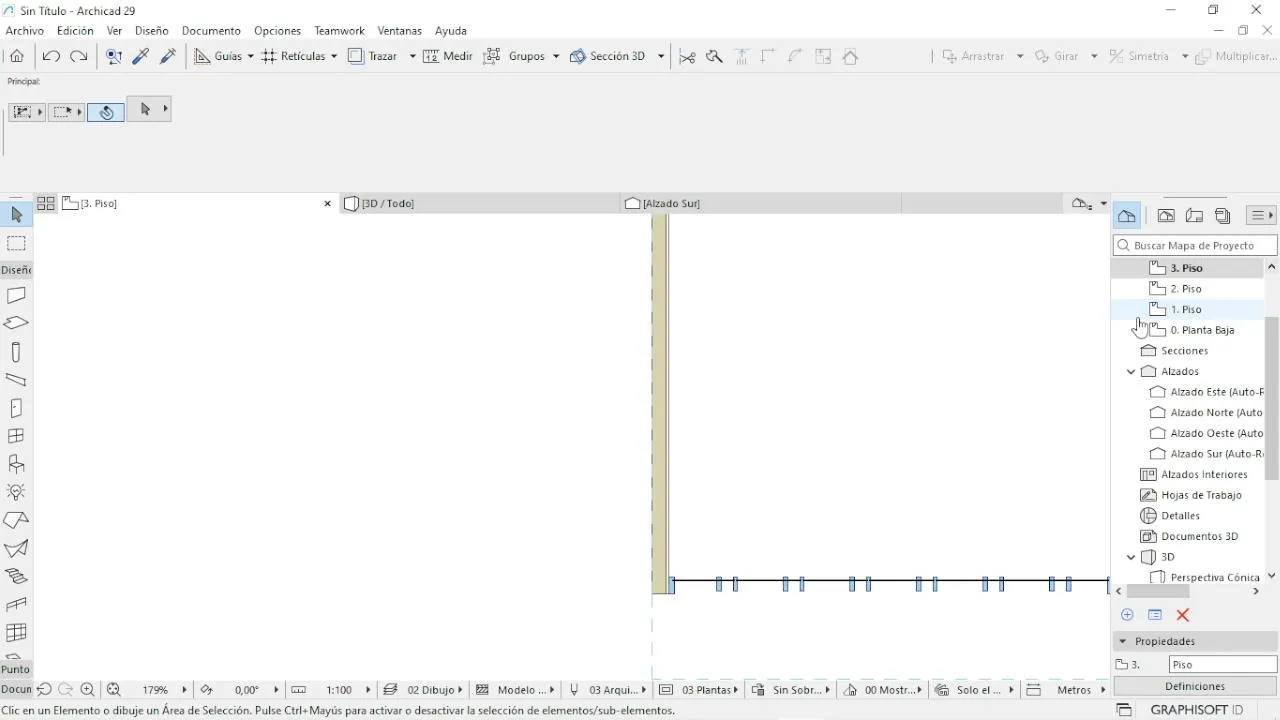This screenshot has height=720, width=1280.
Task: Open the Archivo menu
Action: coord(25,31)
